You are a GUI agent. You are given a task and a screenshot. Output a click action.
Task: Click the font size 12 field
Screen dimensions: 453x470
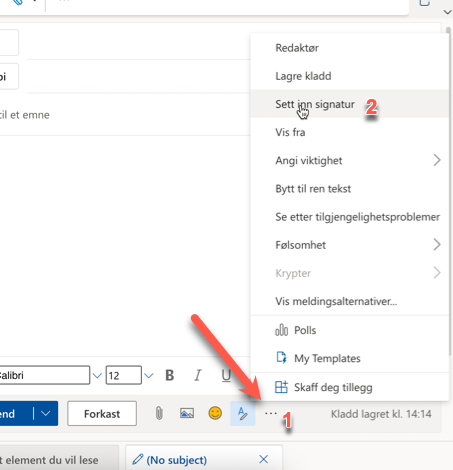pos(123,375)
